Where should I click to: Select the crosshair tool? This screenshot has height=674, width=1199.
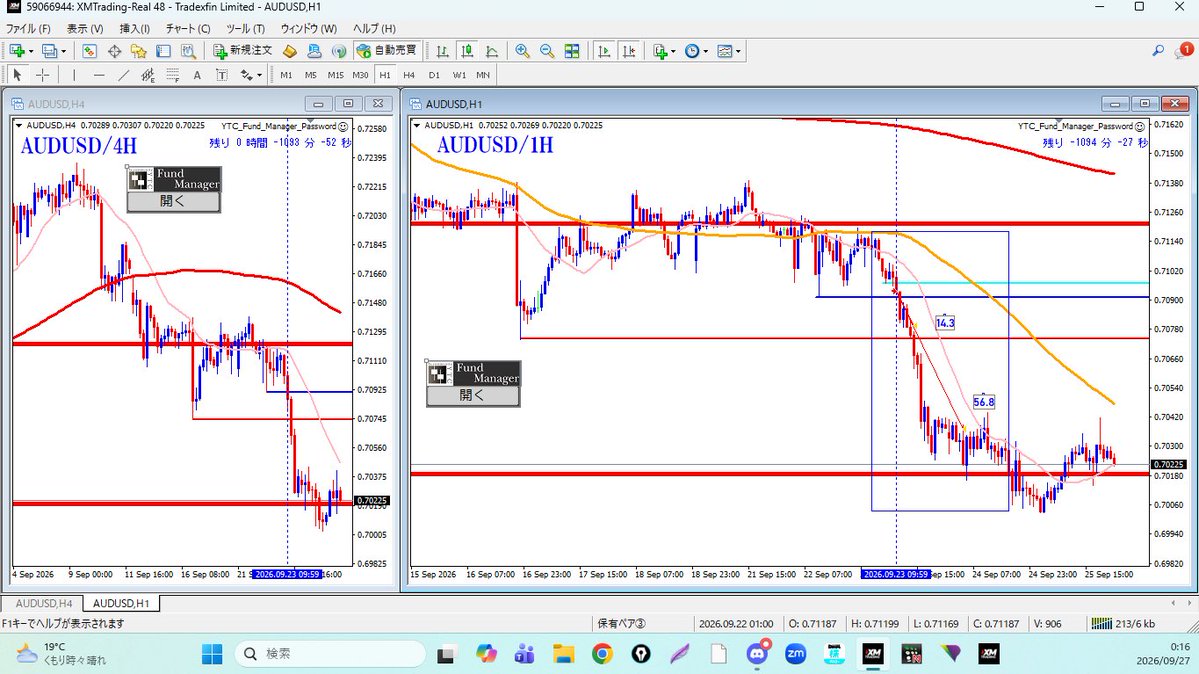(x=43, y=75)
